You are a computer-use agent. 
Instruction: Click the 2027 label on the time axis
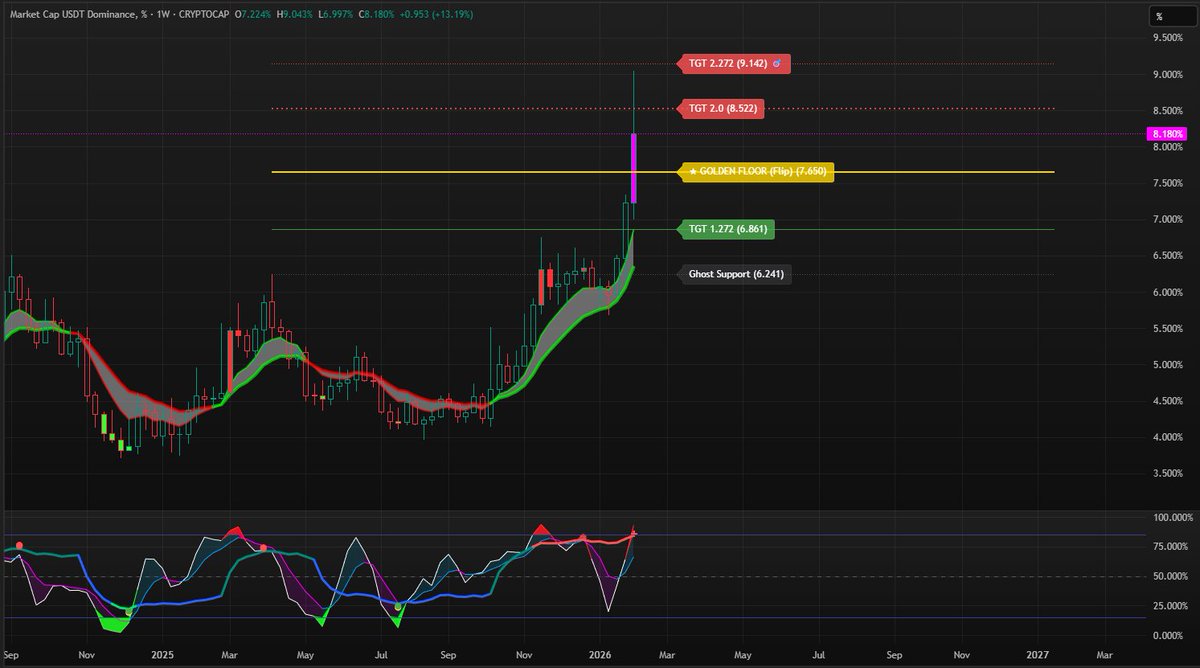point(1036,655)
